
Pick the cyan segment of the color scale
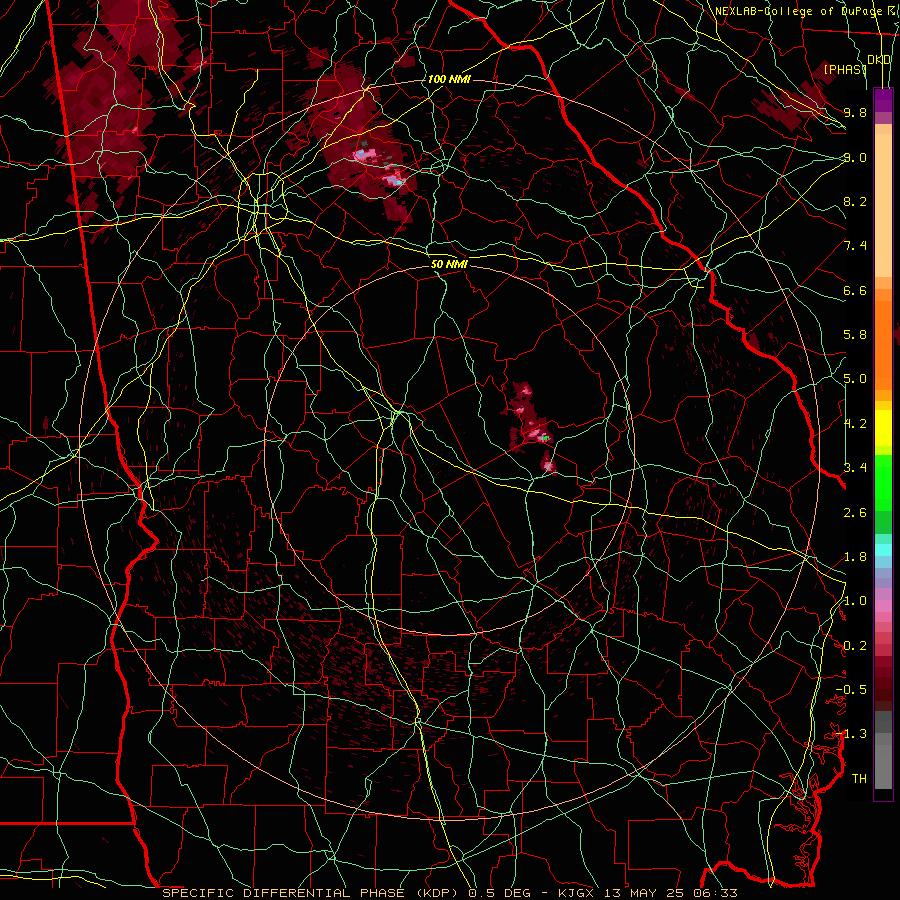883,550
